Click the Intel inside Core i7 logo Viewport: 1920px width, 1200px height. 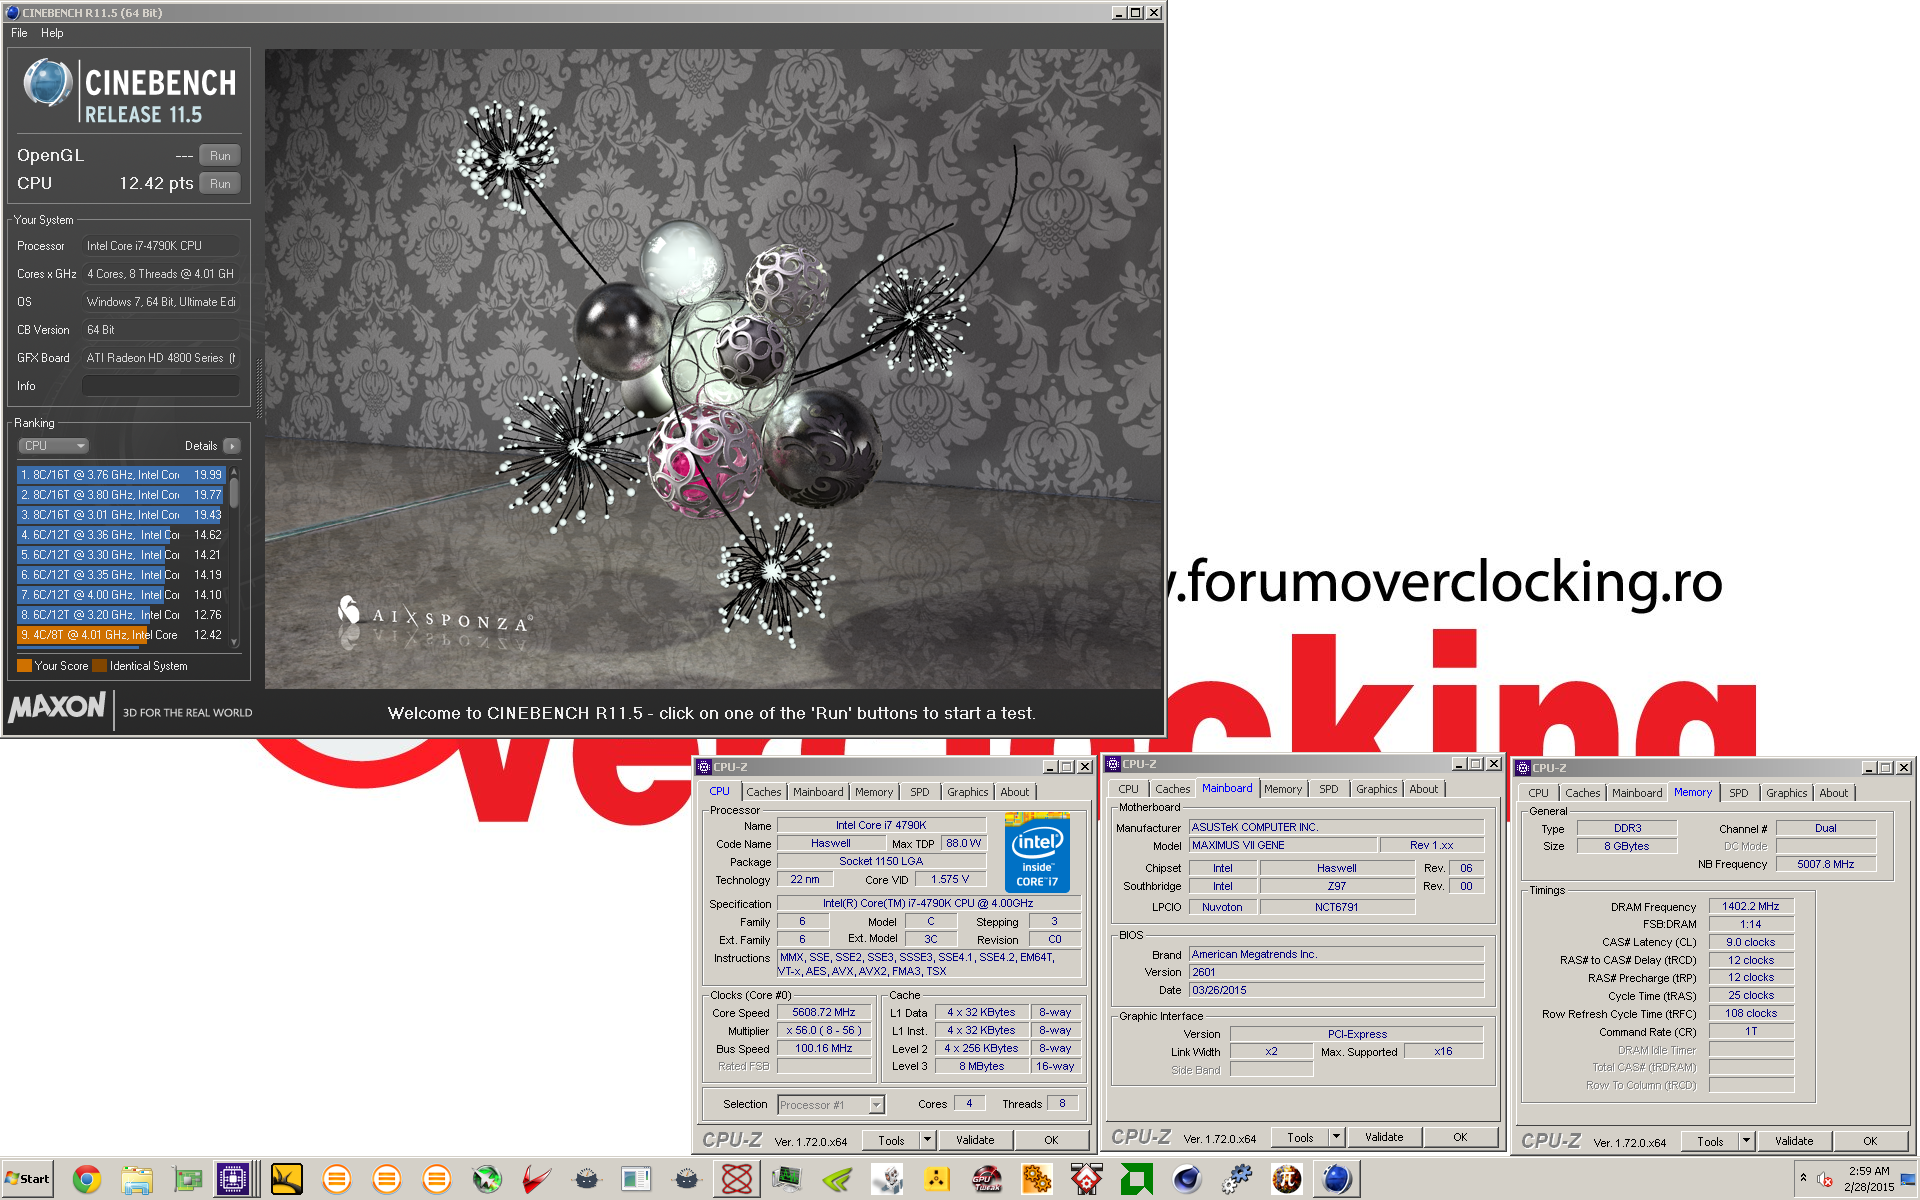pos(1037,853)
